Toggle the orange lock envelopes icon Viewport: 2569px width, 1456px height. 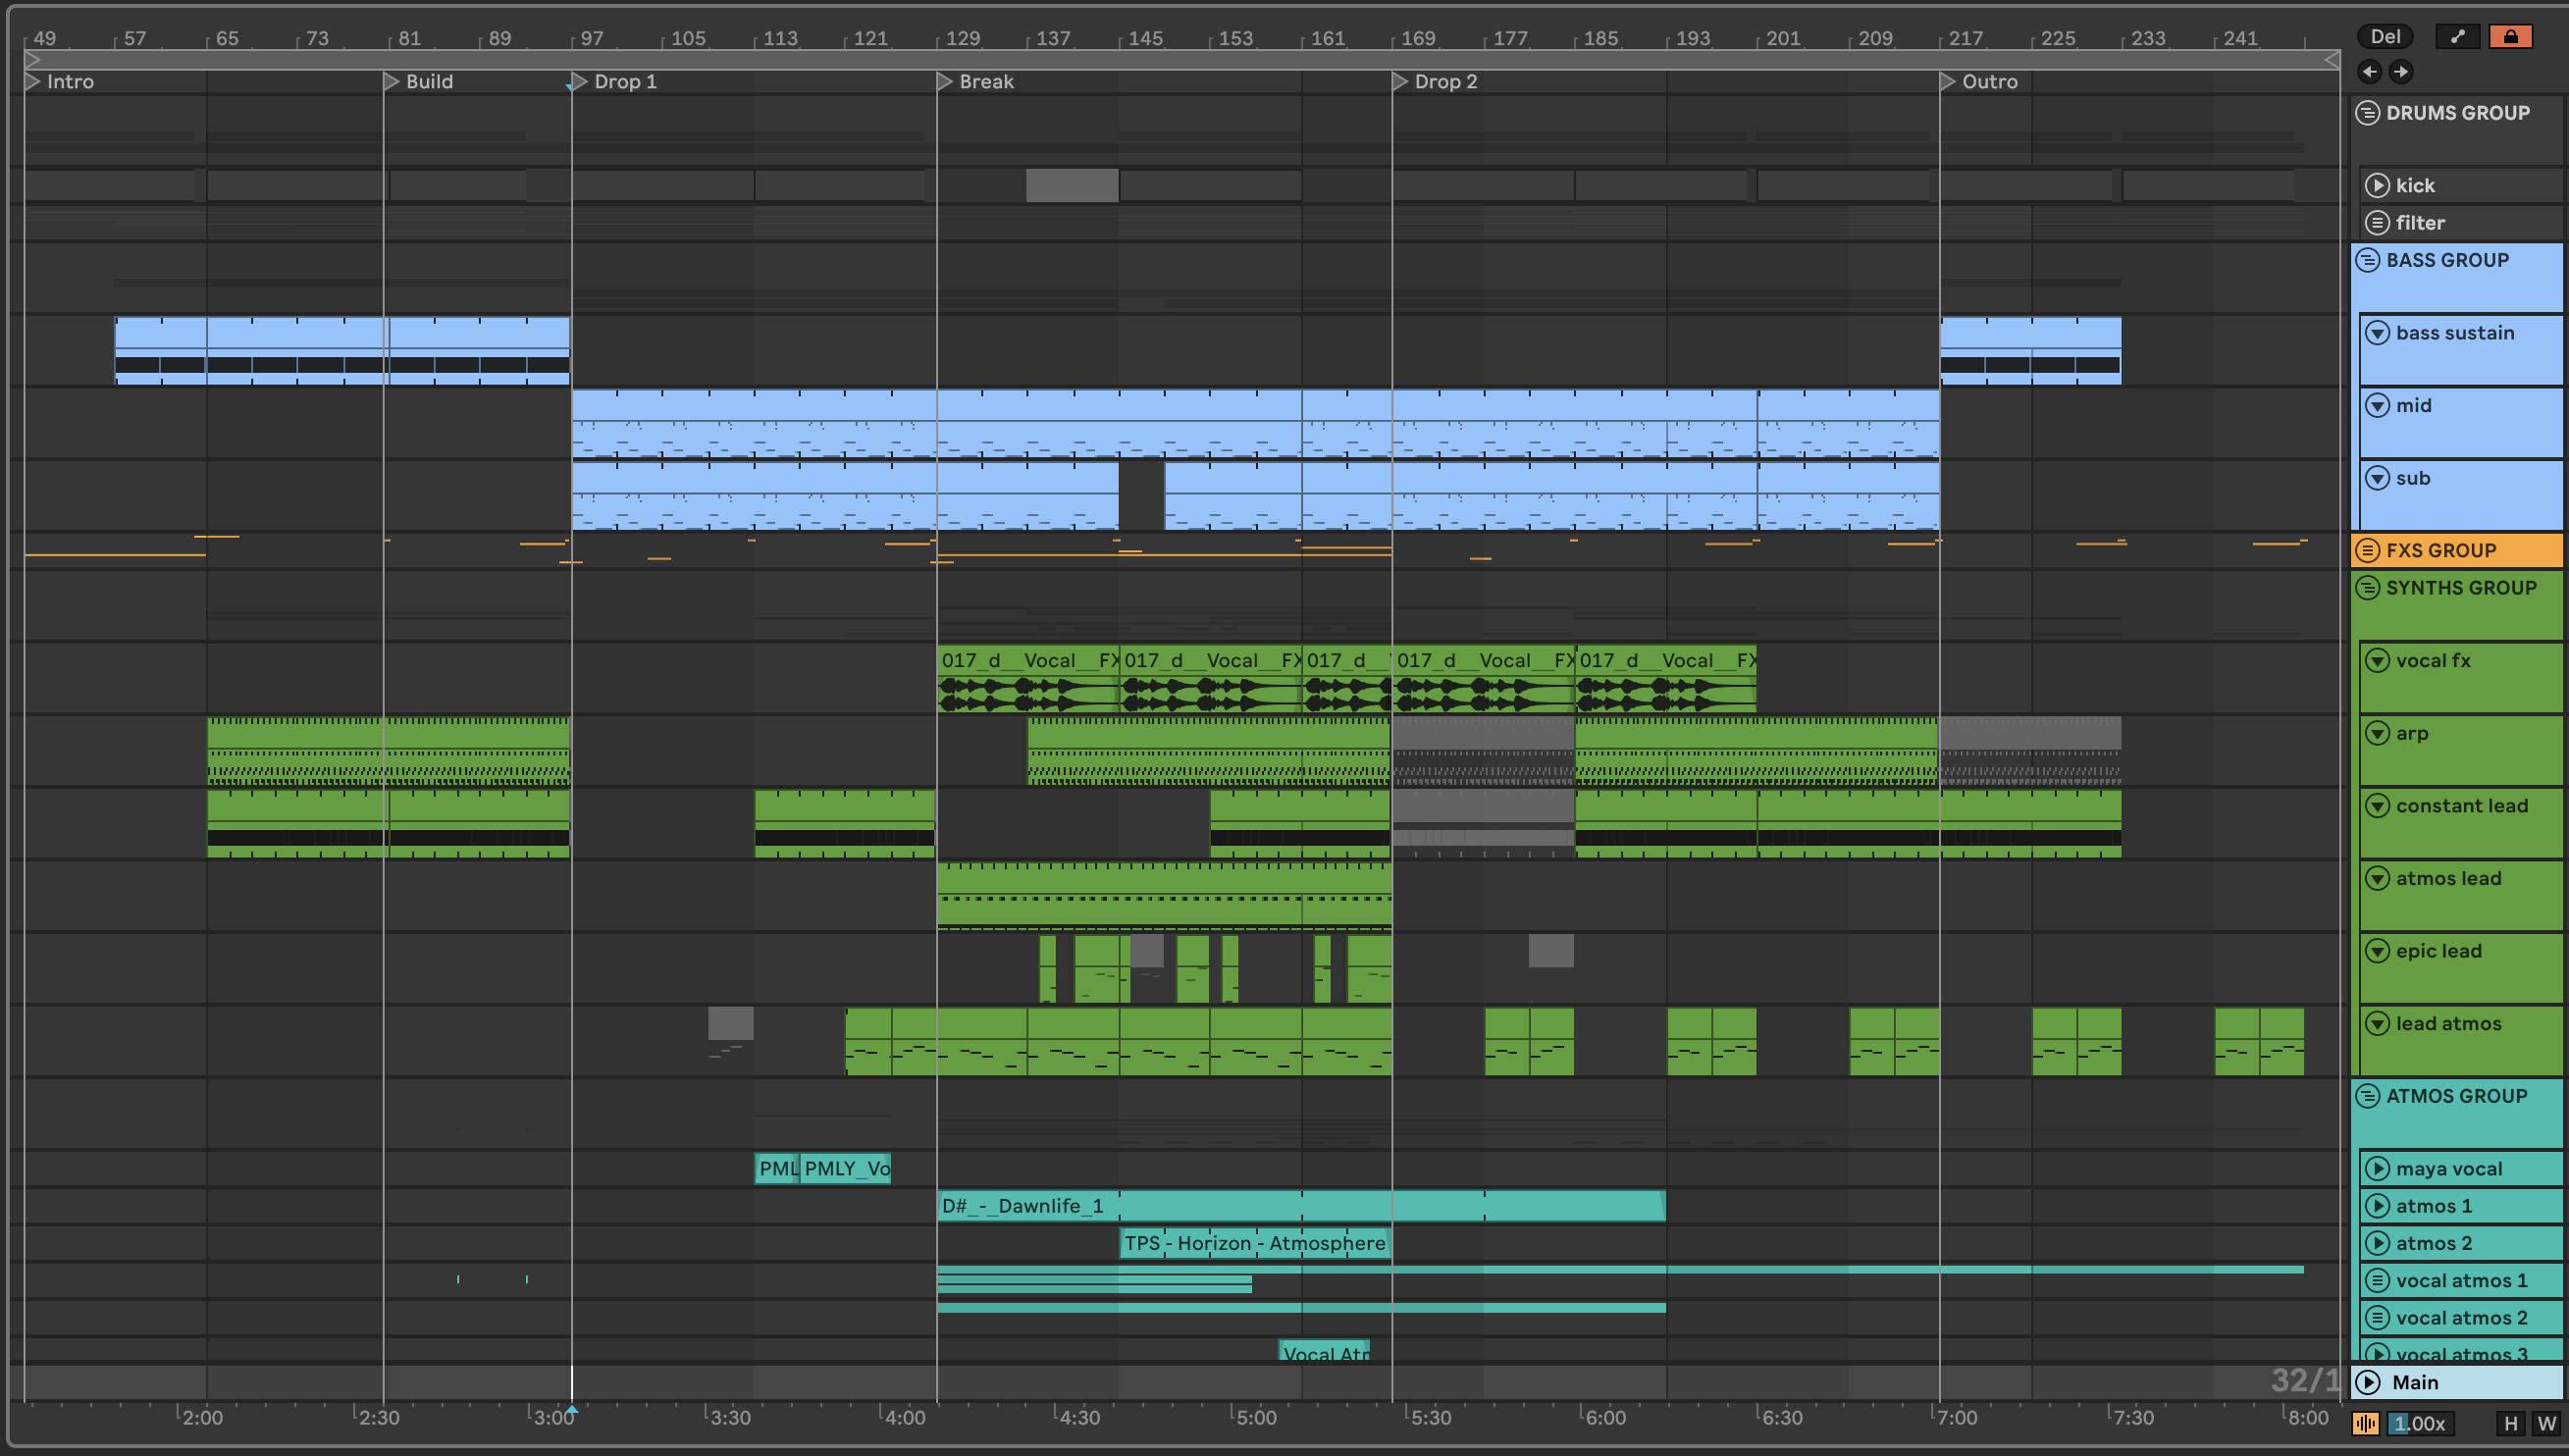coord(2510,37)
